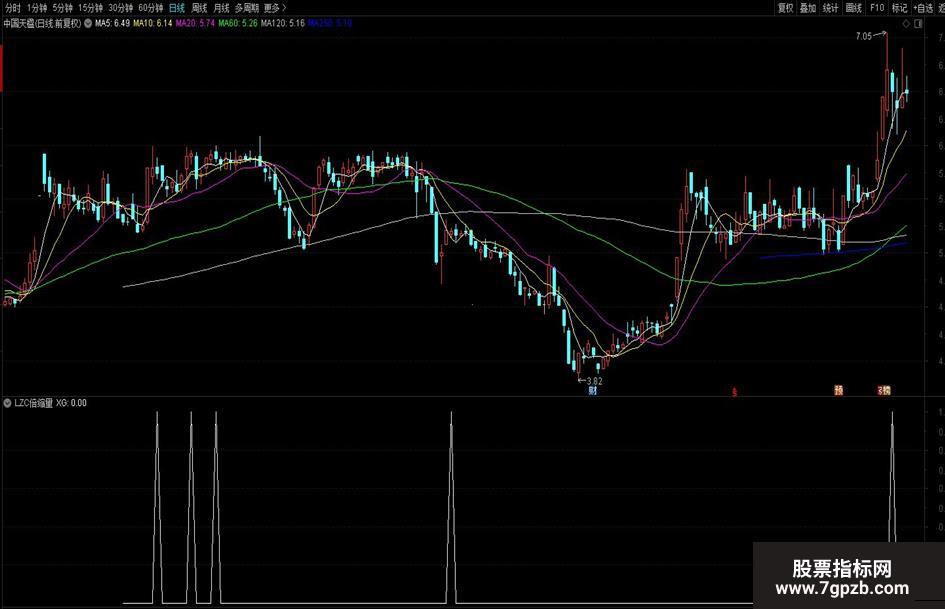The width and height of the screenshot is (945, 609).
Task: Switch to the 日线 daily tab
Action: click(177, 8)
